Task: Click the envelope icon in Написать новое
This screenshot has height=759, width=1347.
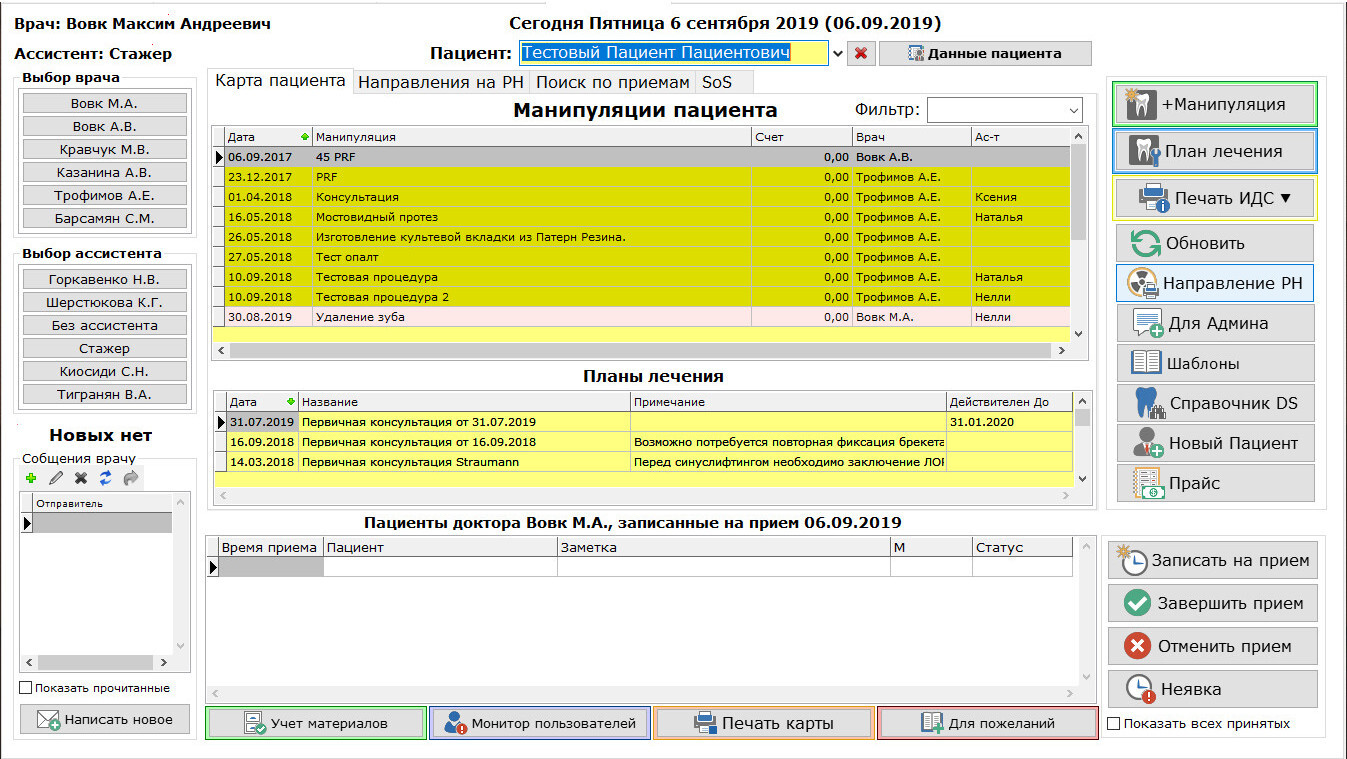Action: [x=49, y=719]
